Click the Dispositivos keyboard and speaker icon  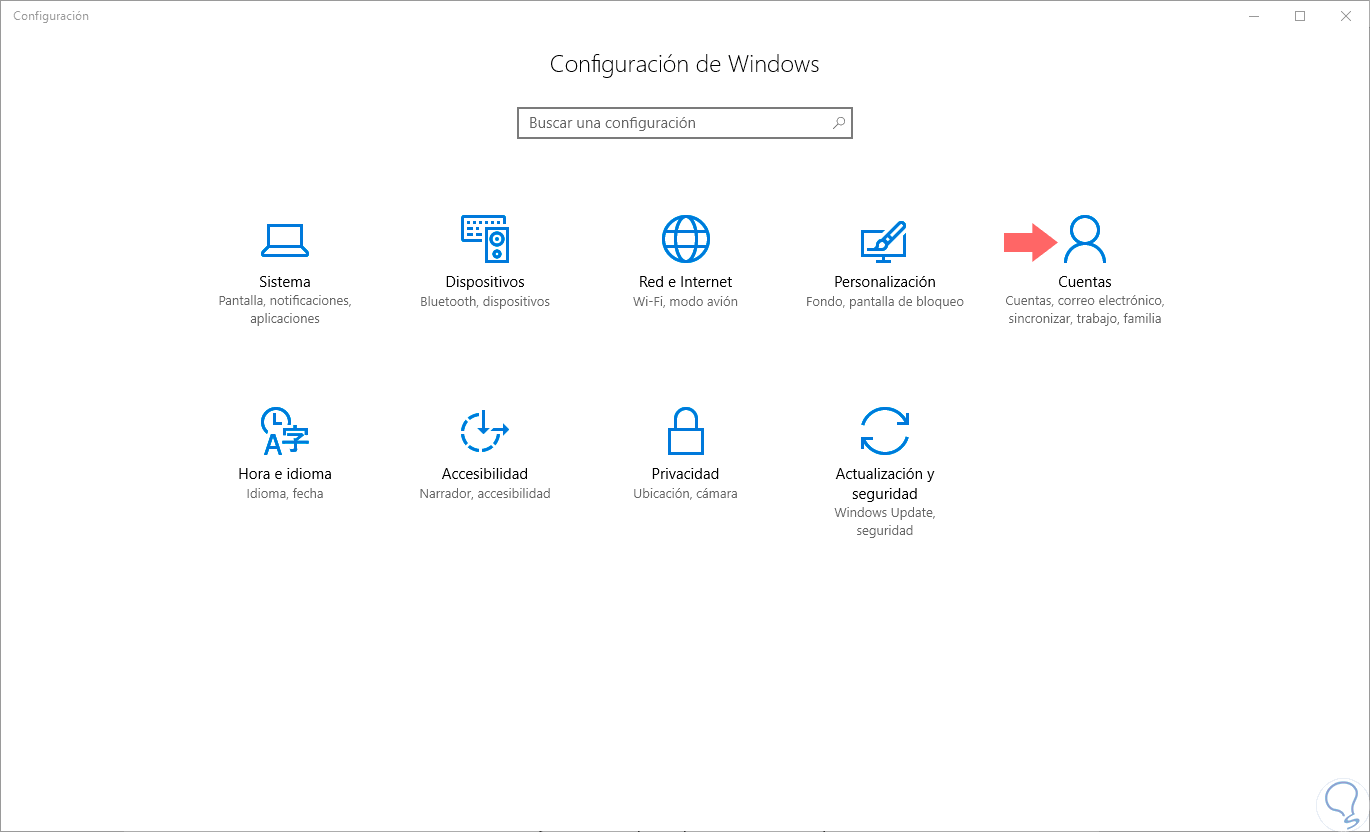click(x=485, y=239)
